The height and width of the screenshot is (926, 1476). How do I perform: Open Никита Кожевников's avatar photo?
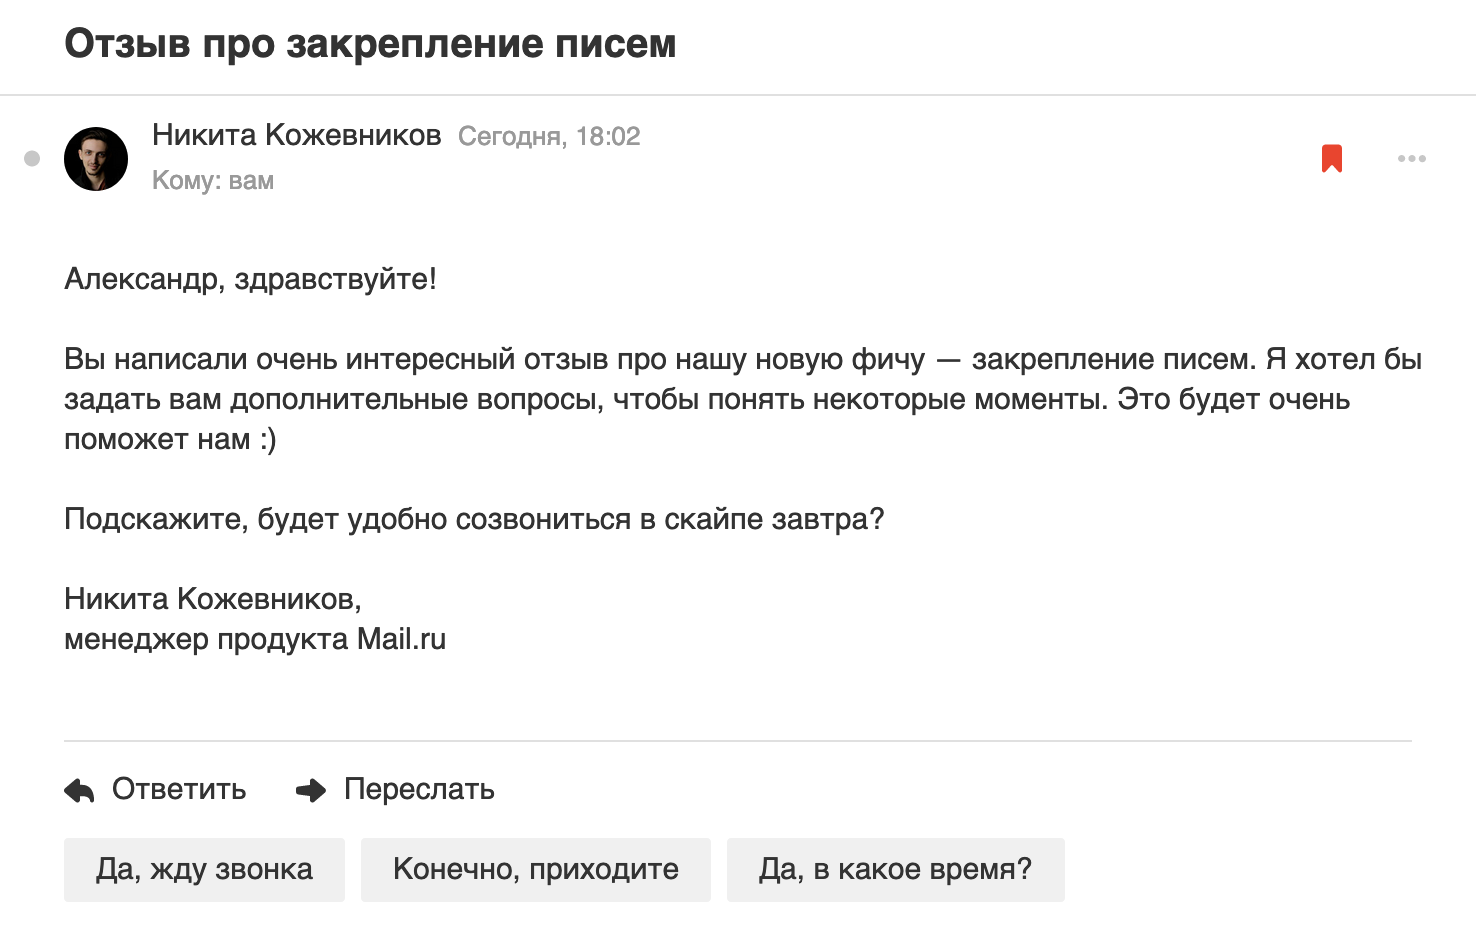pyautogui.click(x=96, y=158)
